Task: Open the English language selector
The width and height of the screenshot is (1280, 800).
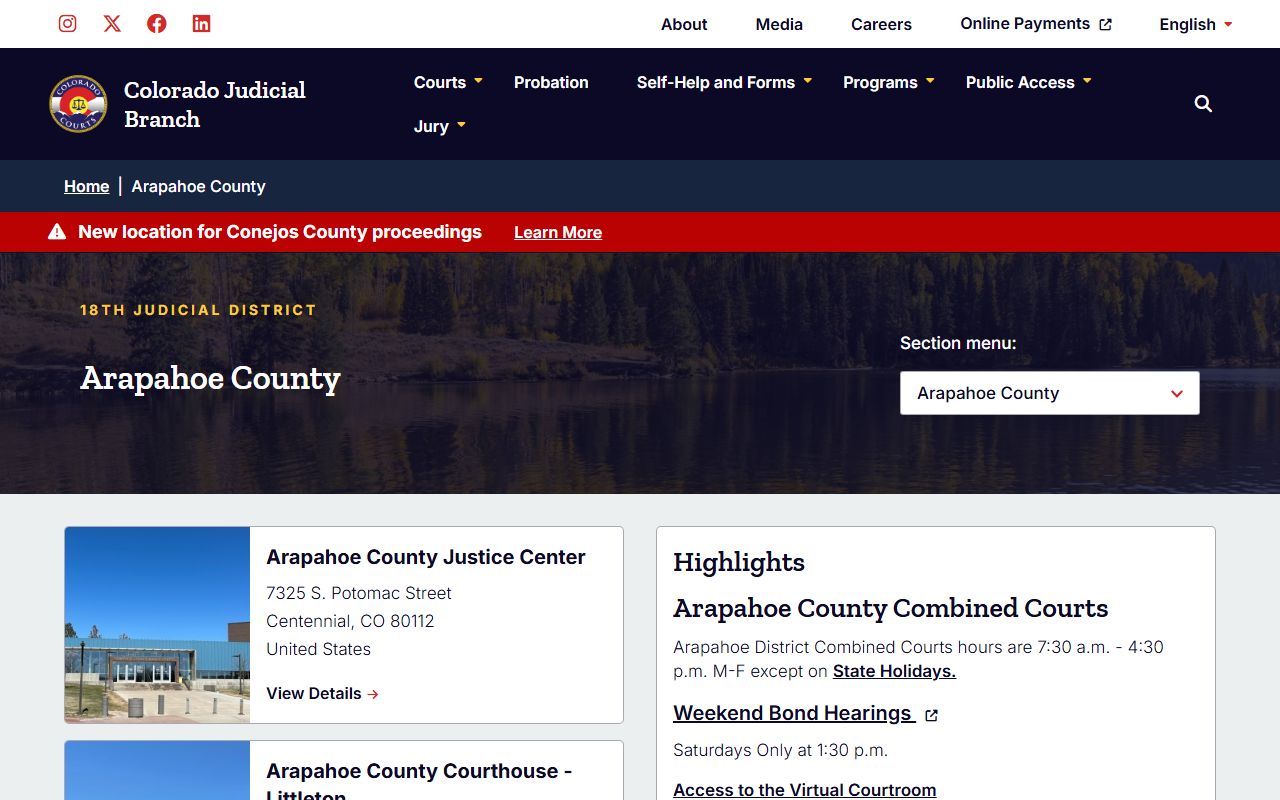Action: click(x=1196, y=24)
